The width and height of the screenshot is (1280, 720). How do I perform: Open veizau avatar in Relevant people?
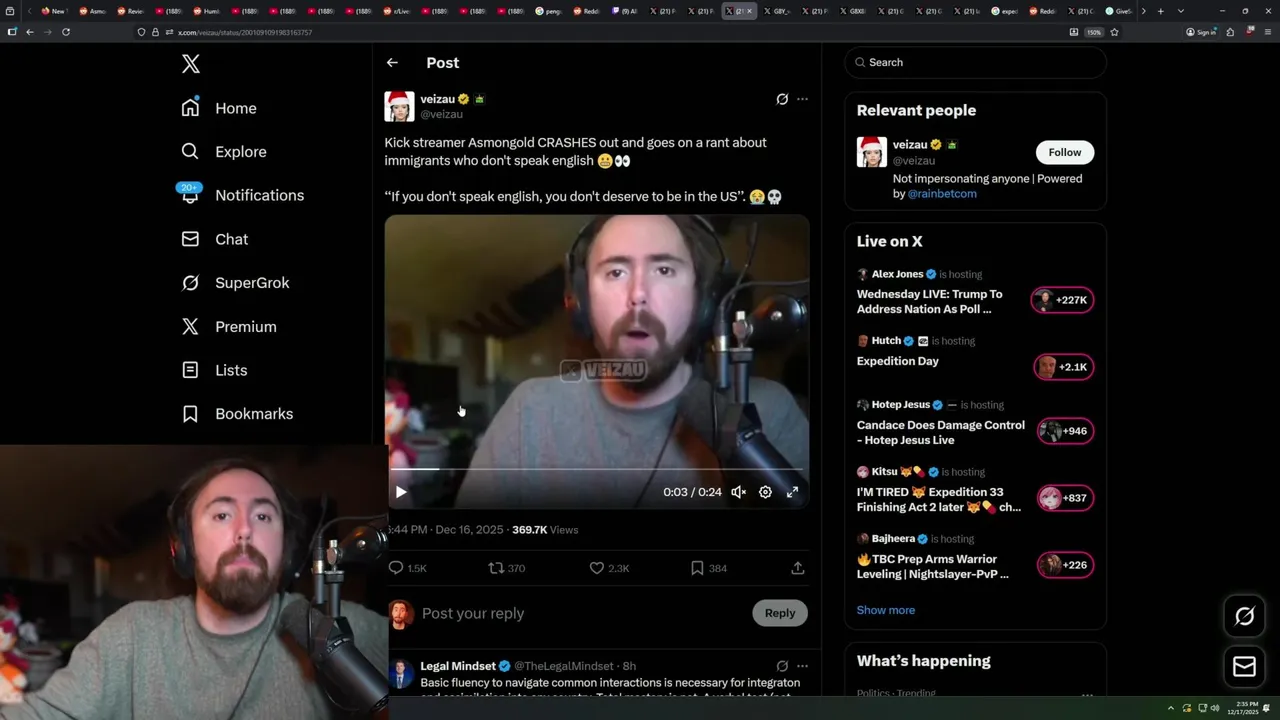pos(872,152)
